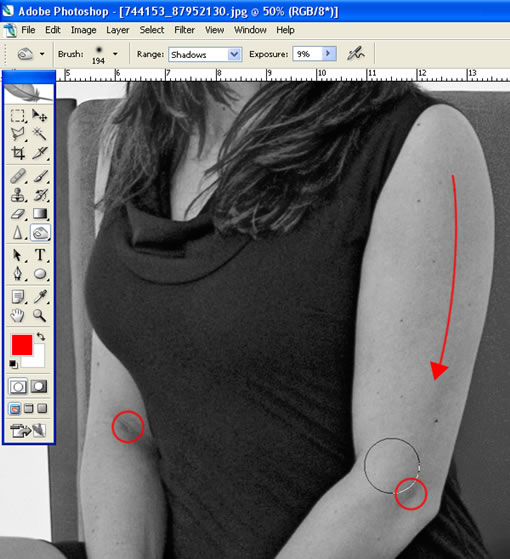Select the Zoom magnifier tool
The image size is (510, 559).
pos(40,316)
